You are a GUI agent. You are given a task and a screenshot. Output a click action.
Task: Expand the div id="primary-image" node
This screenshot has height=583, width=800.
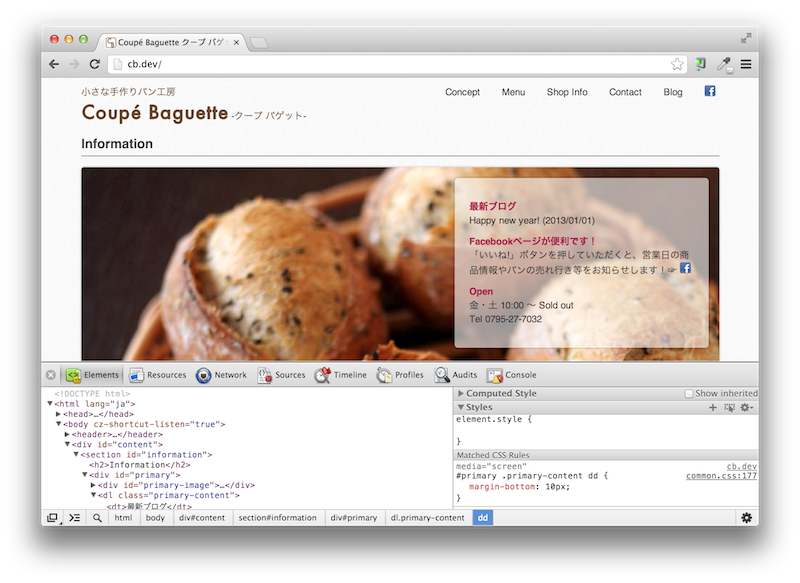coord(93,485)
